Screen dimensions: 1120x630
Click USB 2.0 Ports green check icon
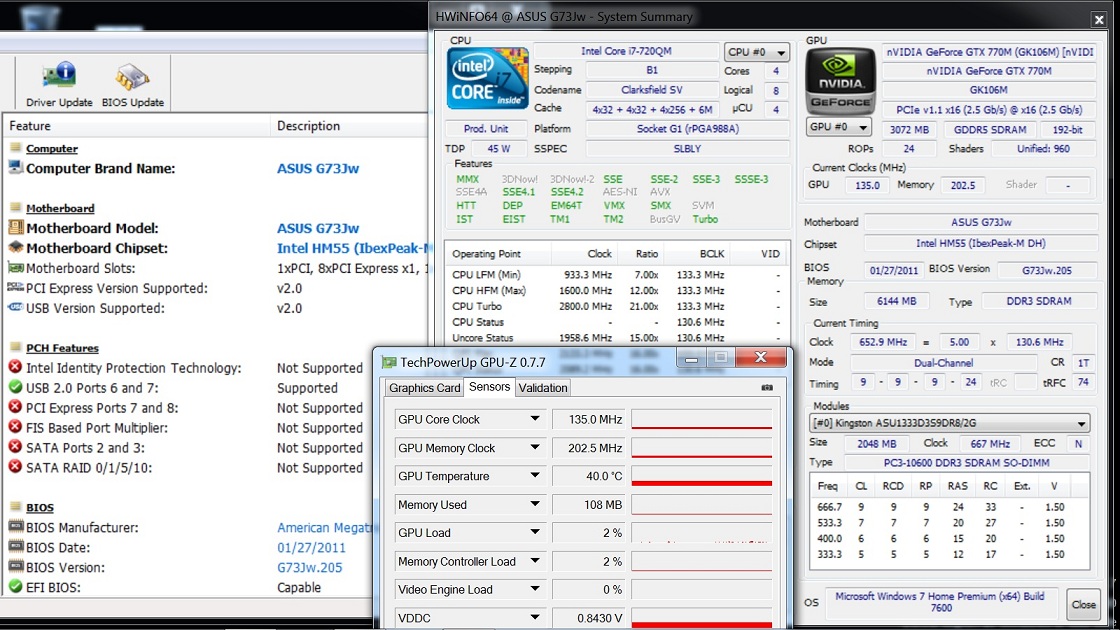click(x=15, y=387)
